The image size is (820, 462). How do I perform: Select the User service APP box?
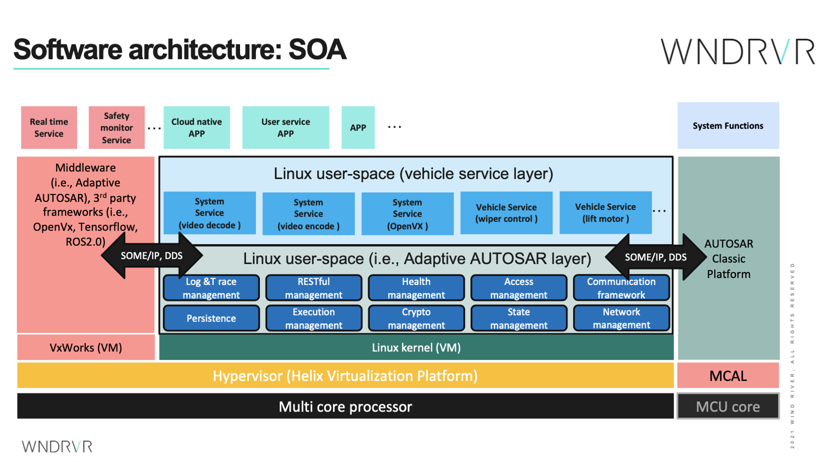tap(286, 128)
